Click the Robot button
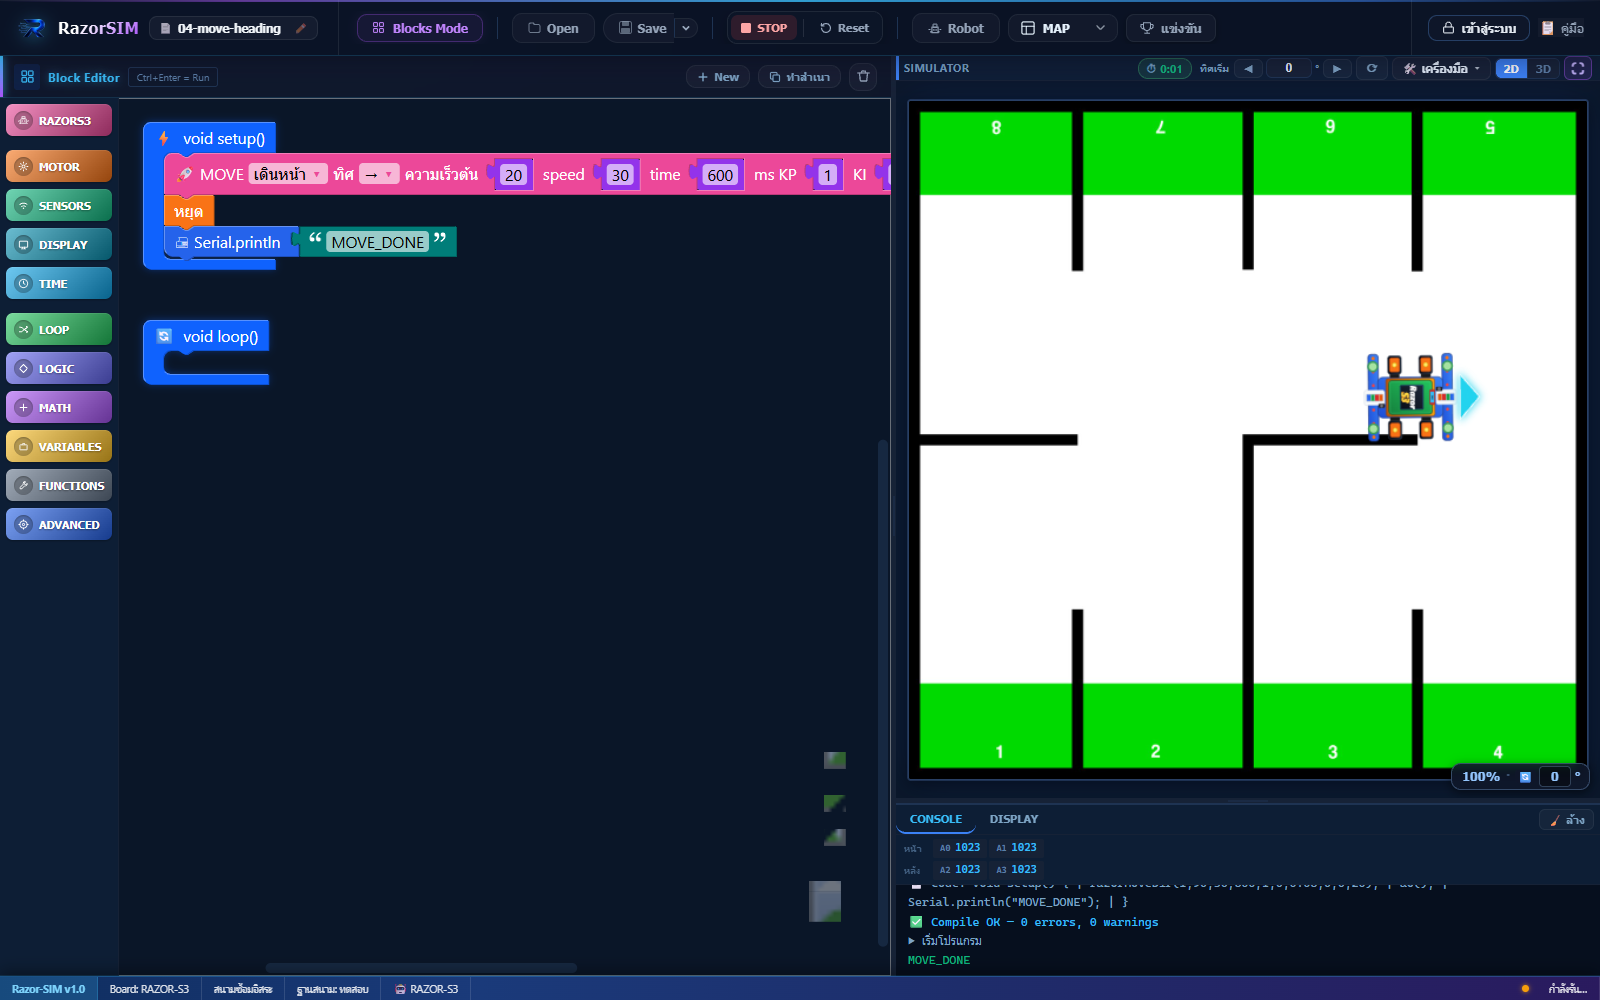The width and height of the screenshot is (1600, 1000). tap(956, 28)
